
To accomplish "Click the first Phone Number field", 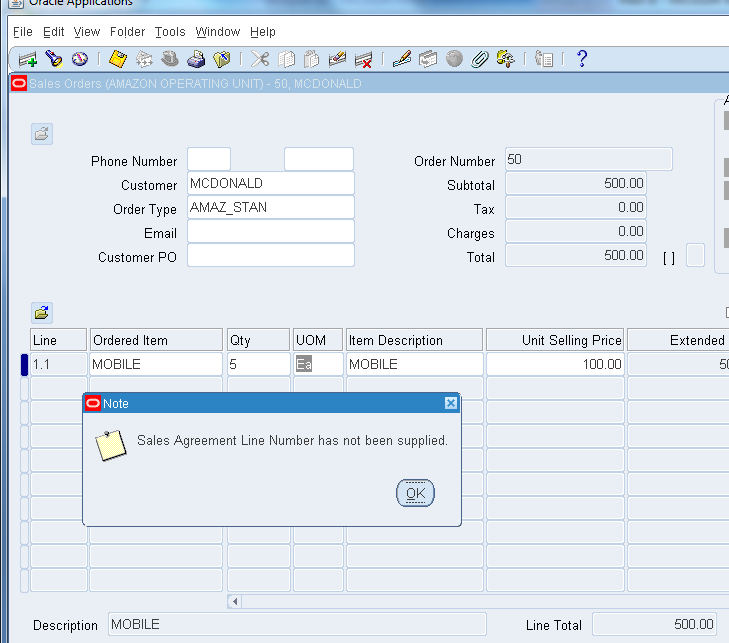I will coord(209,159).
